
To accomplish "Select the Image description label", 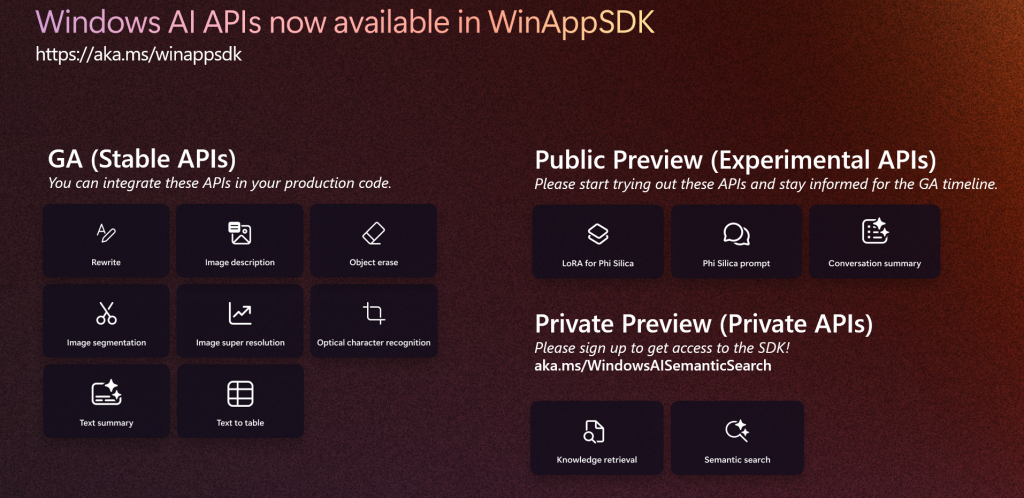I will (x=240, y=262).
